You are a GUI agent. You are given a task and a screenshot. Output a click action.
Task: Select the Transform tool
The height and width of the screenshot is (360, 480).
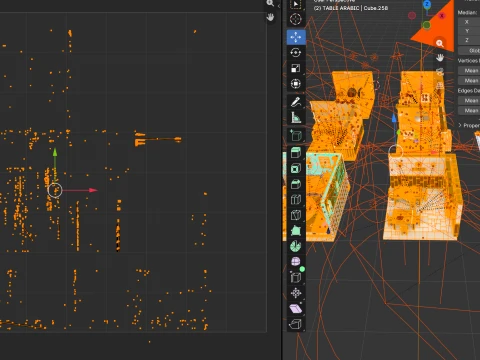(x=296, y=84)
